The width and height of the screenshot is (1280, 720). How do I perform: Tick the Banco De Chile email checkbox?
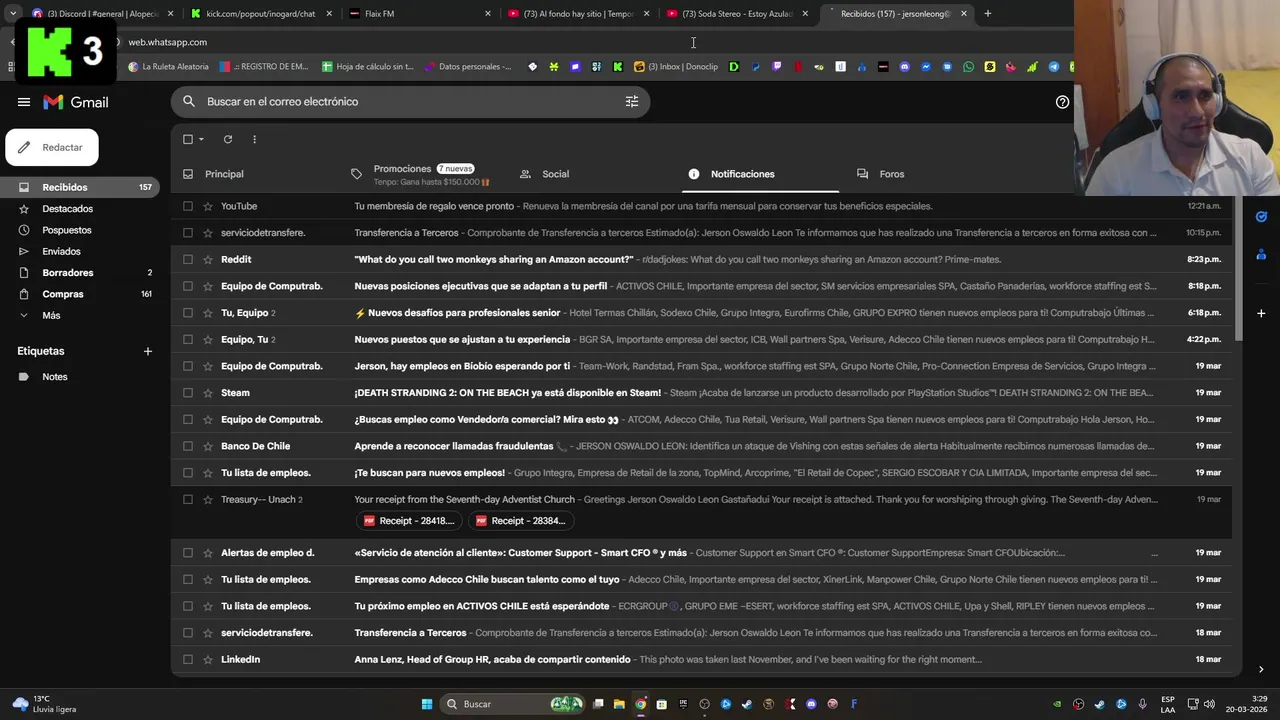click(x=187, y=446)
